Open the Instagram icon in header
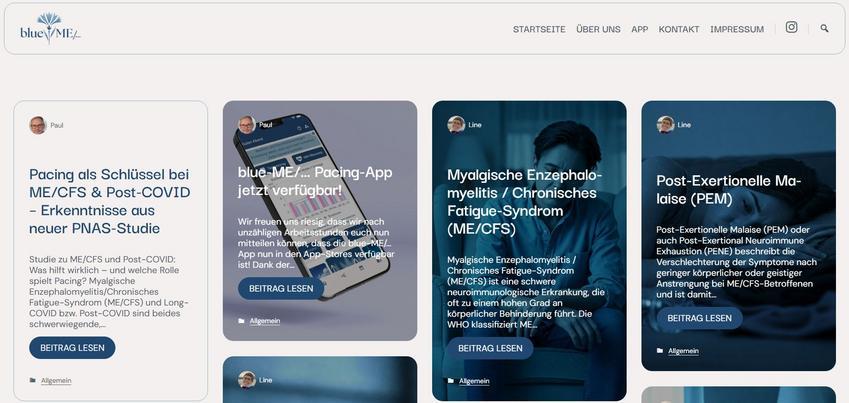Screen dimensions: 849x403 click(791, 27)
